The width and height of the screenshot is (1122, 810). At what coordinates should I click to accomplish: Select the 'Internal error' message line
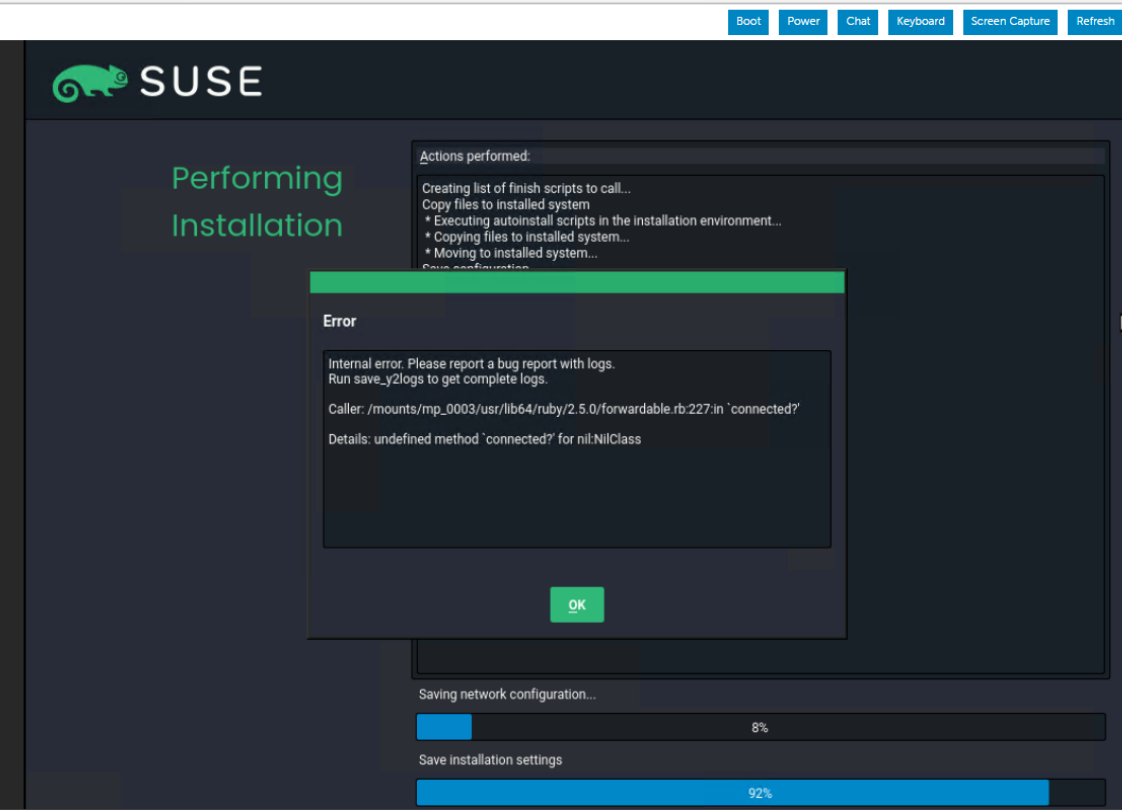[472, 363]
